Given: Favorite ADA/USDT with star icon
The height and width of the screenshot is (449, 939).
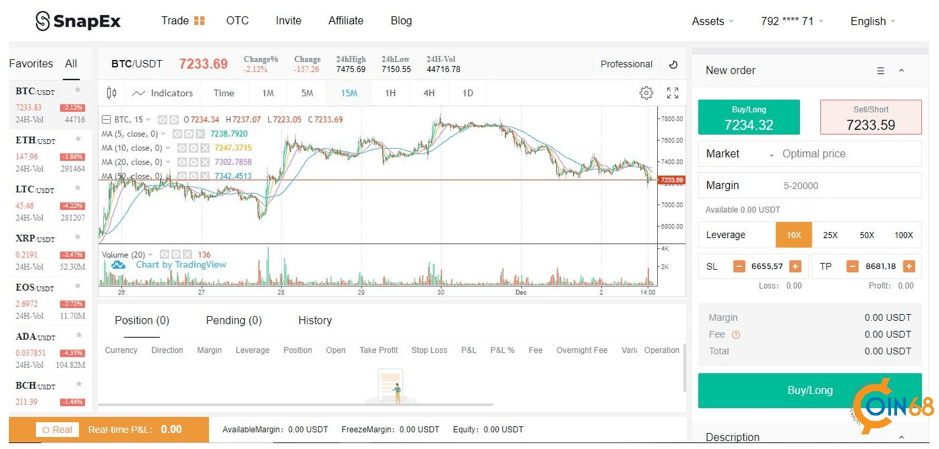Looking at the screenshot, I should 77,335.
